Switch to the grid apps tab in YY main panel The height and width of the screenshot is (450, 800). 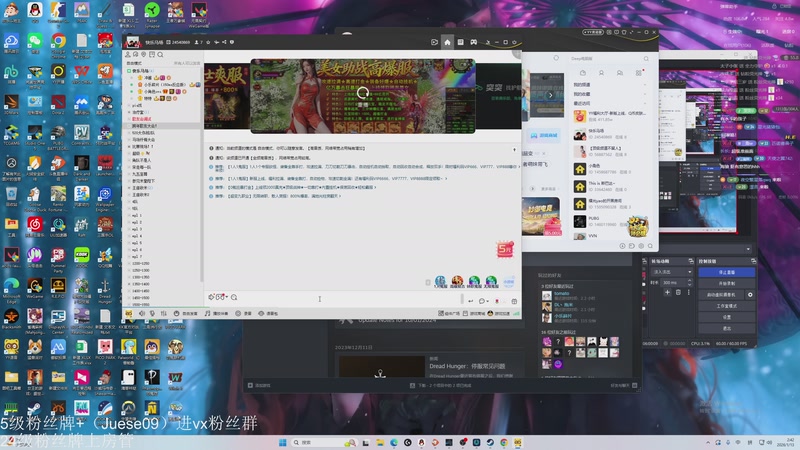coord(638,73)
